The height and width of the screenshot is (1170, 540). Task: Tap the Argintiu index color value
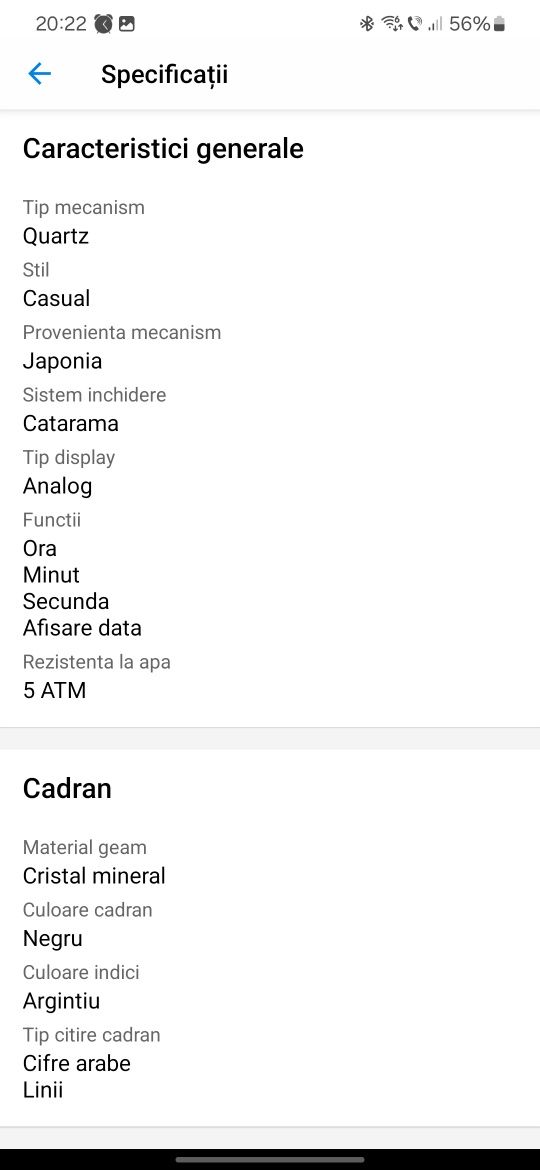pyautogui.click(x=61, y=1001)
